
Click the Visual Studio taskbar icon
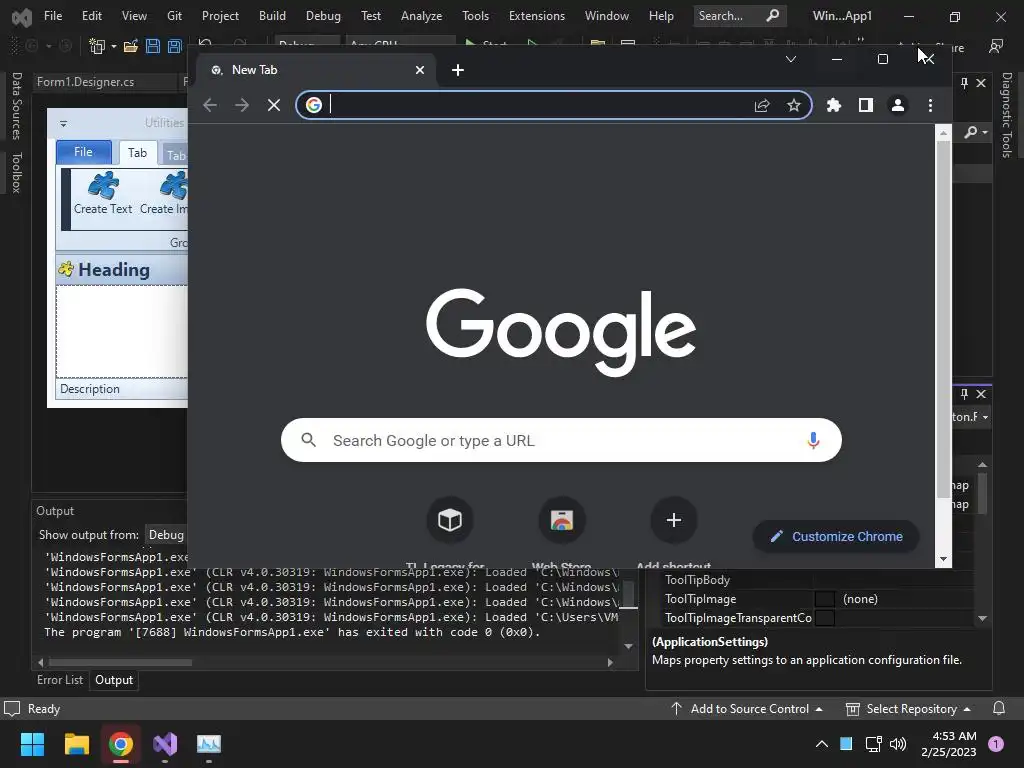pyautogui.click(x=165, y=744)
